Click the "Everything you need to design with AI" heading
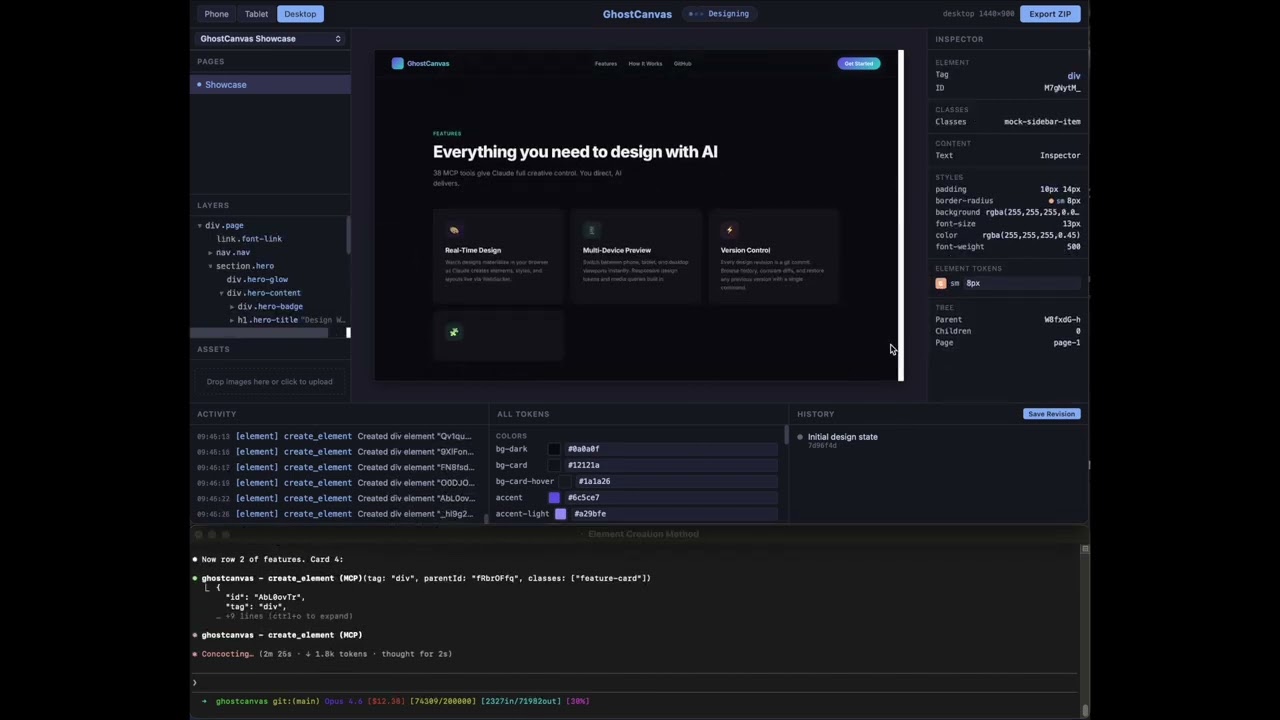The width and height of the screenshot is (1280, 720). point(575,152)
